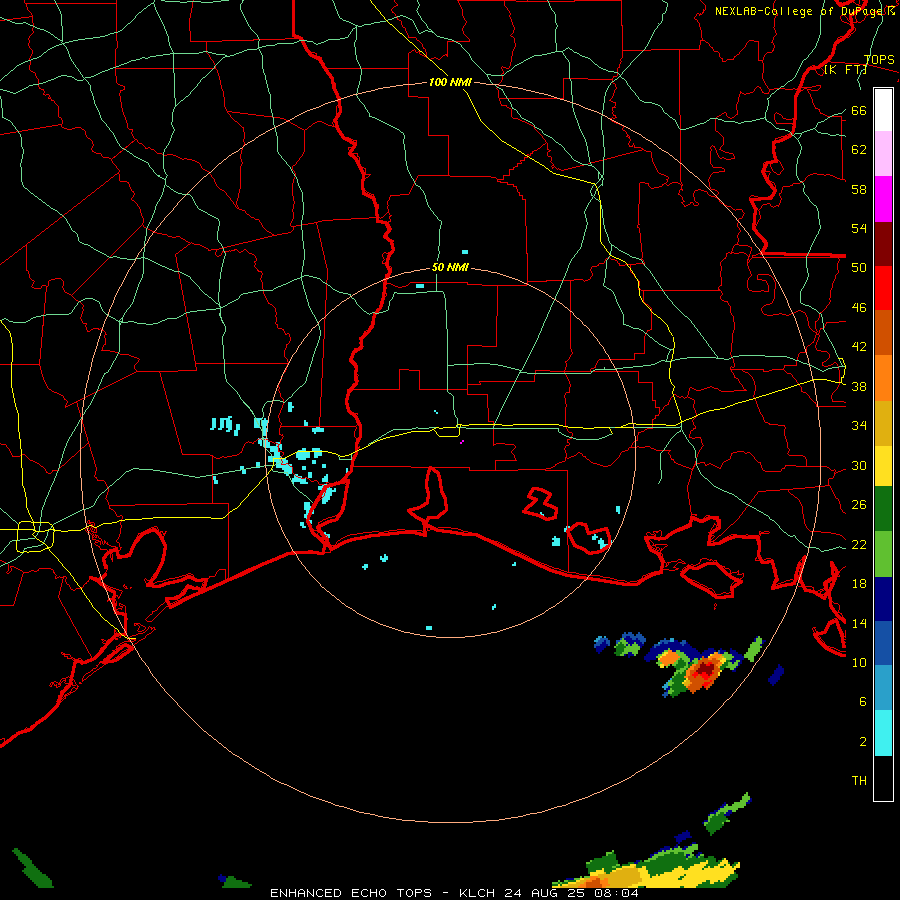The height and width of the screenshot is (900, 900).
Task: Click the '50' legend value
Action: click(x=859, y=268)
